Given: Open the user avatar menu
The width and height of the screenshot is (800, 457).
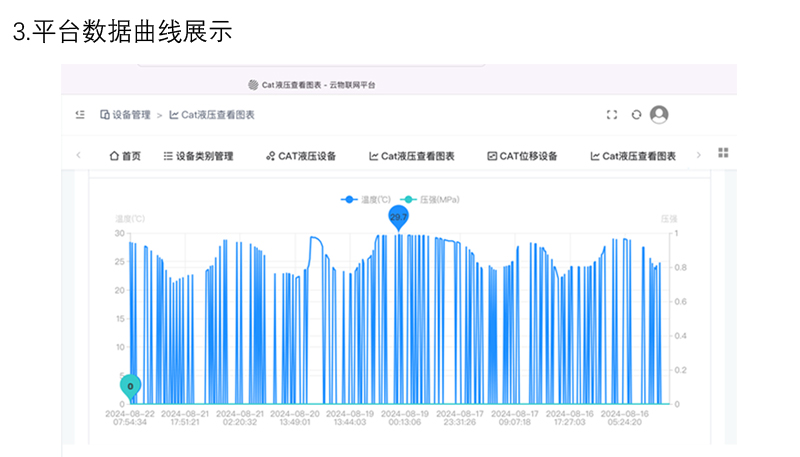Looking at the screenshot, I should 659,115.
